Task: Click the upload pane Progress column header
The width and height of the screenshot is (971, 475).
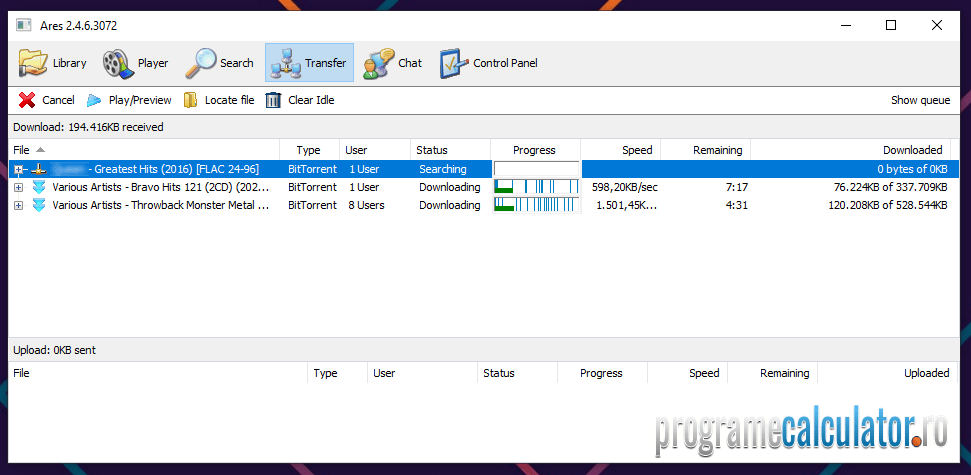Action: click(x=602, y=373)
